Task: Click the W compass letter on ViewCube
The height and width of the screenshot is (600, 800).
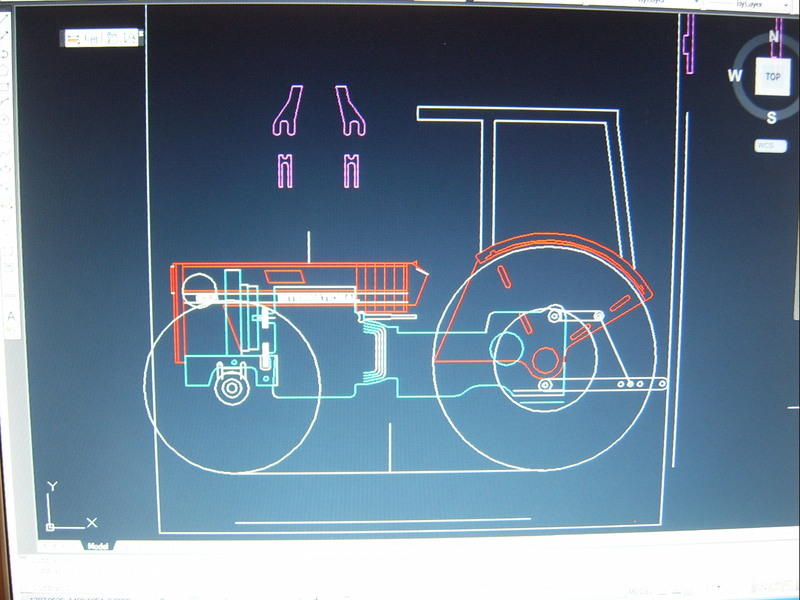Action: pyautogui.click(x=735, y=76)
